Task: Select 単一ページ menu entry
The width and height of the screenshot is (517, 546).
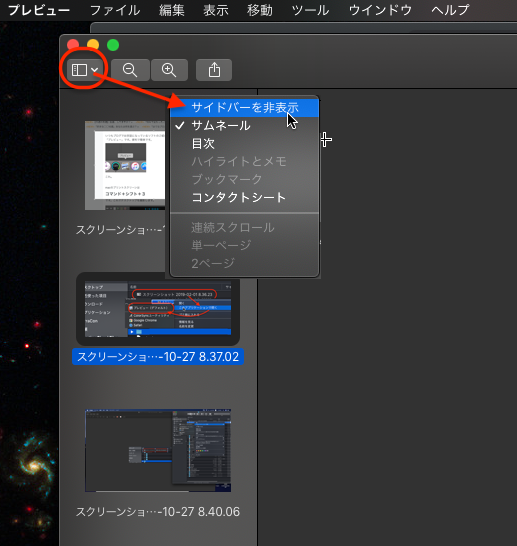Action: tap(244, 245)
